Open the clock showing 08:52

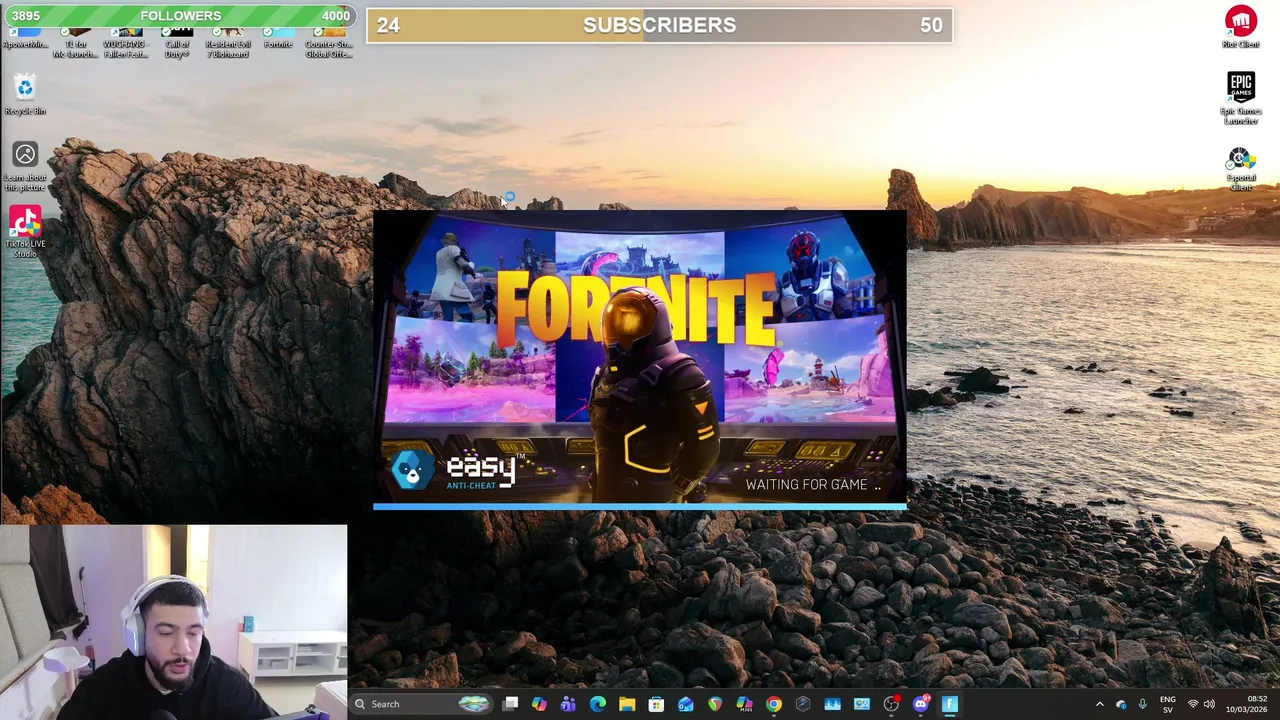(x=1247, y=704)
